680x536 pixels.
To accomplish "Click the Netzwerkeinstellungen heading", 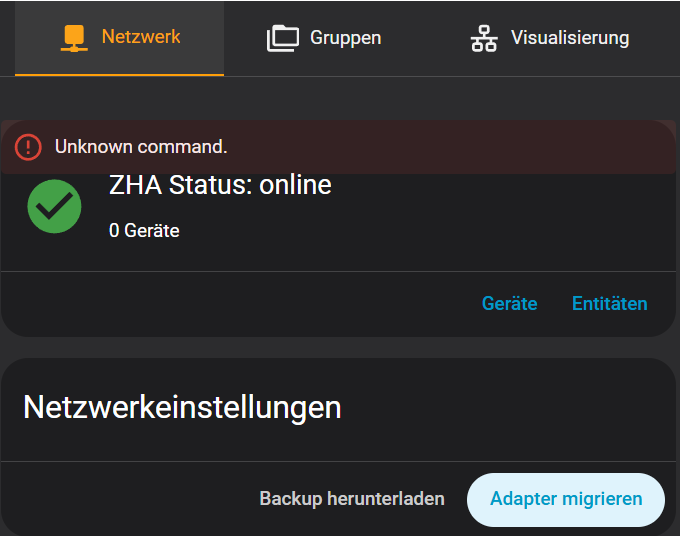I will pos(182,407).
